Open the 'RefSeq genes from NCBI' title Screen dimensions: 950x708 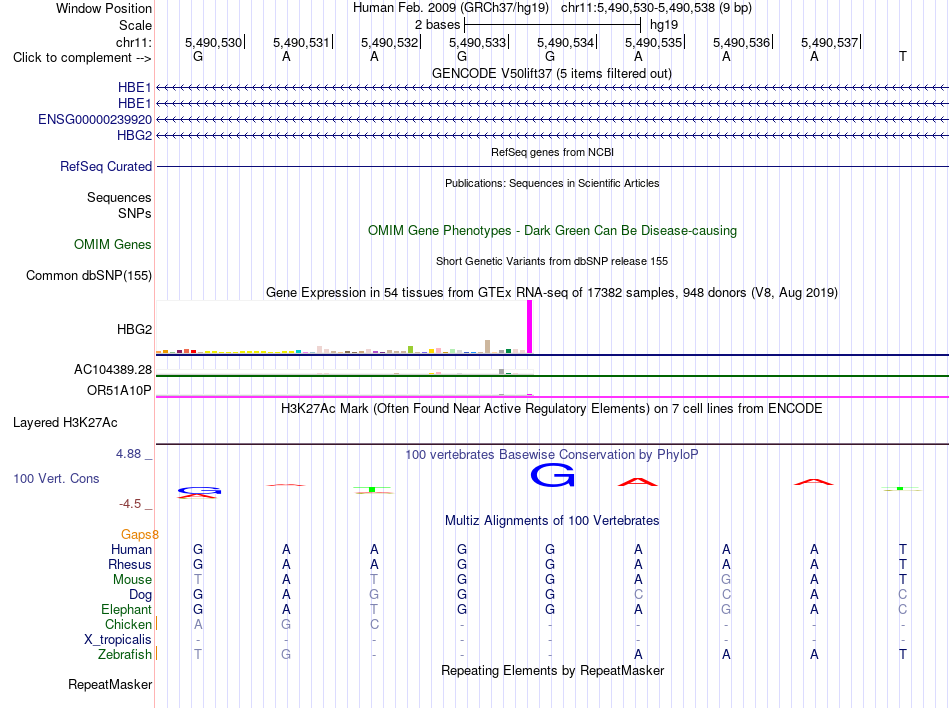[x=552, y=152]
